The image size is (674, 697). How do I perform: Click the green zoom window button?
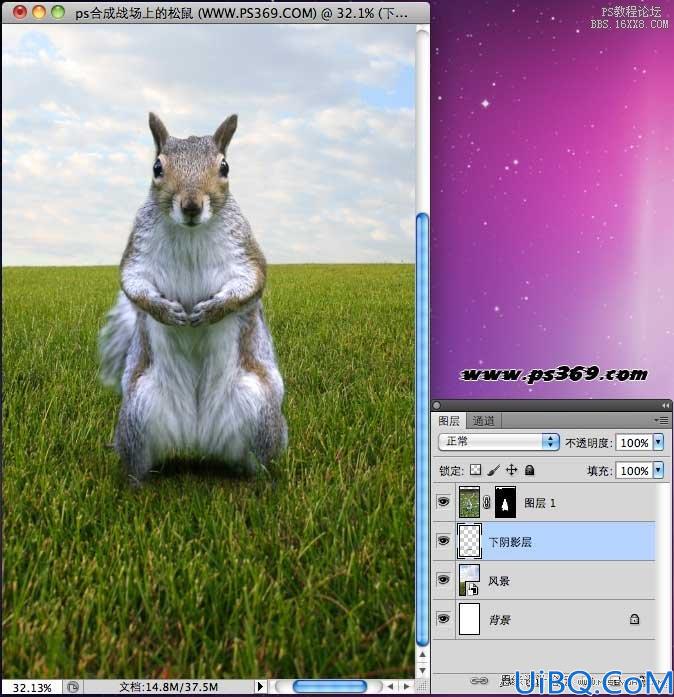click(x=58, y=12)
